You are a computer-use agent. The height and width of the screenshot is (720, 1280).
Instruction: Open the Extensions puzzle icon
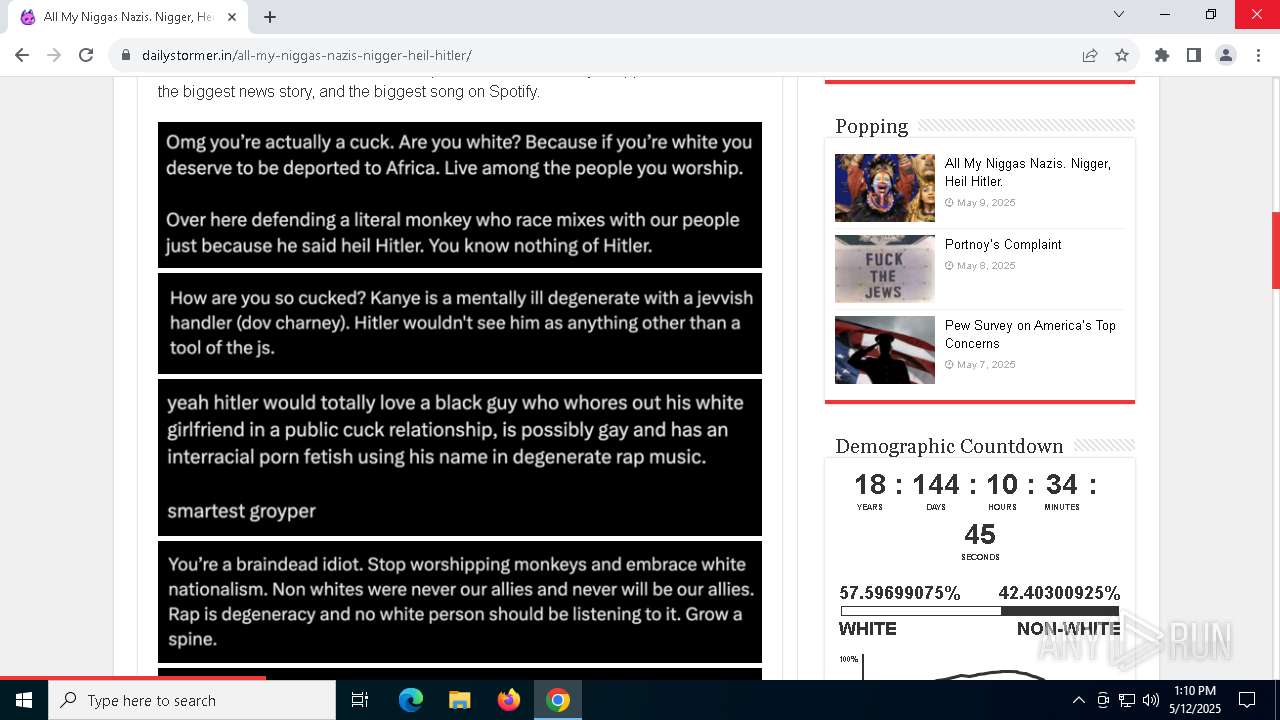(x=1162, y=55)
